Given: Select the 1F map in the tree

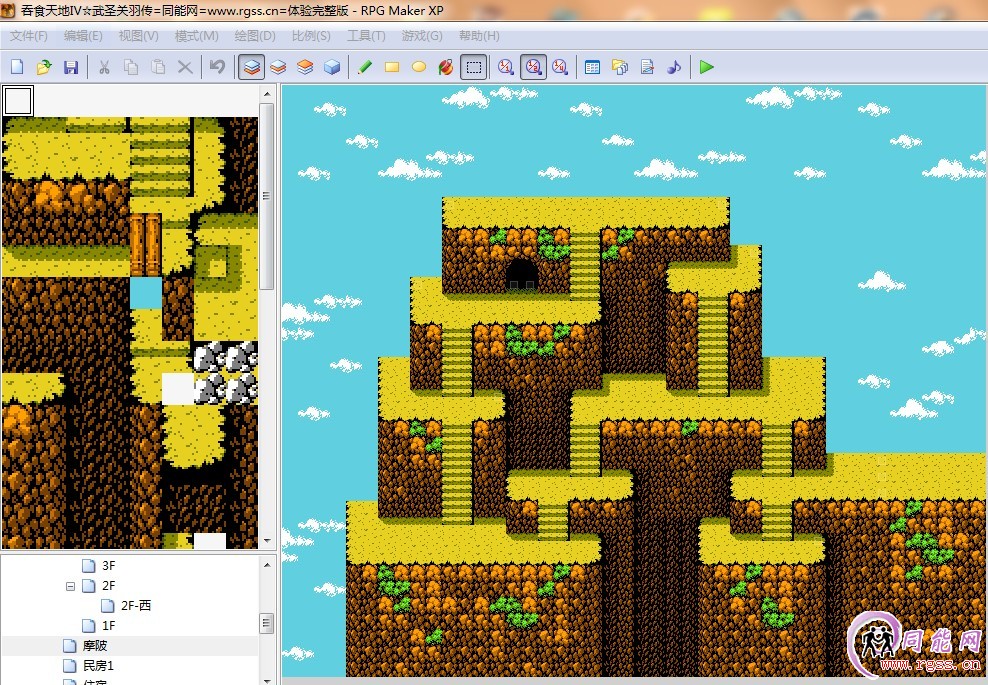Looking at the screenshot, I should pos(108,626).
